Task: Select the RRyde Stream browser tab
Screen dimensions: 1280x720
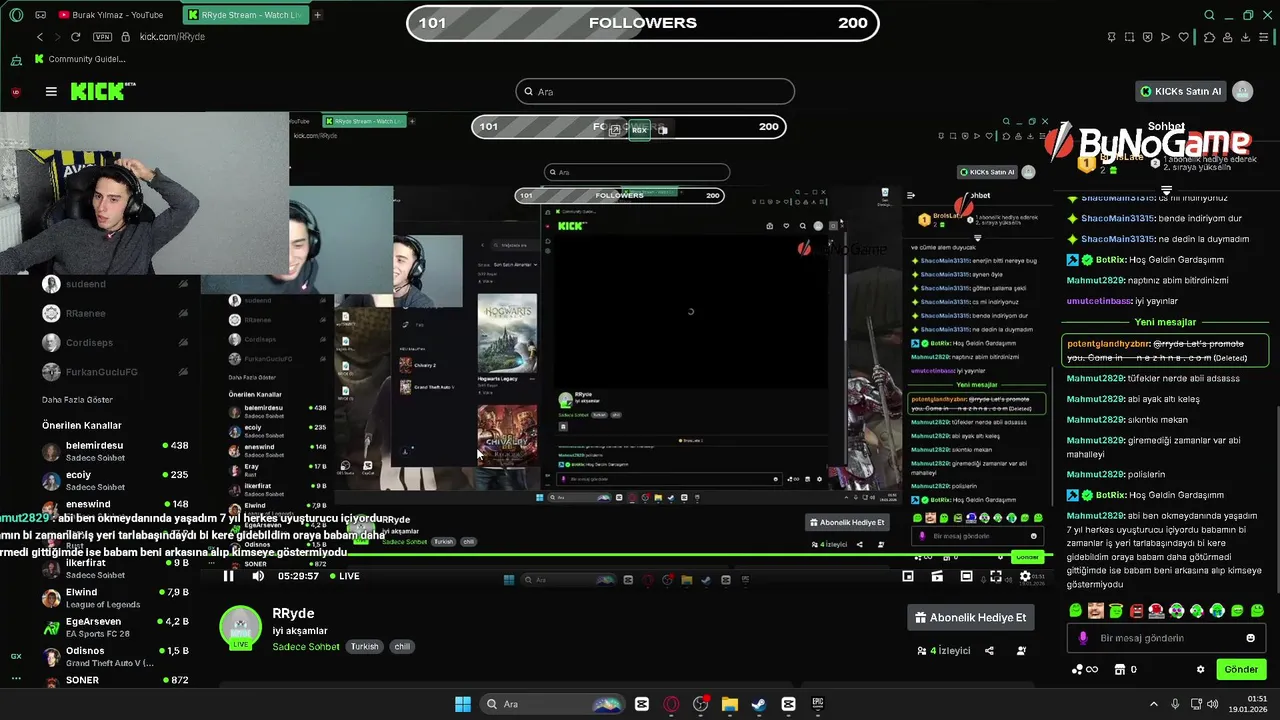Action: (x=246, y=15)
